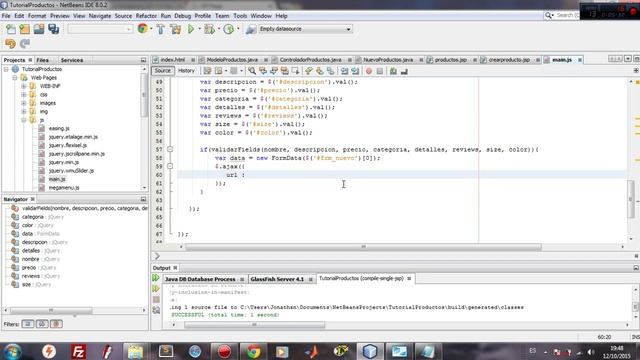
Task: Switch to the GlassFish Server 4.1 output tab
Action: 277,279
